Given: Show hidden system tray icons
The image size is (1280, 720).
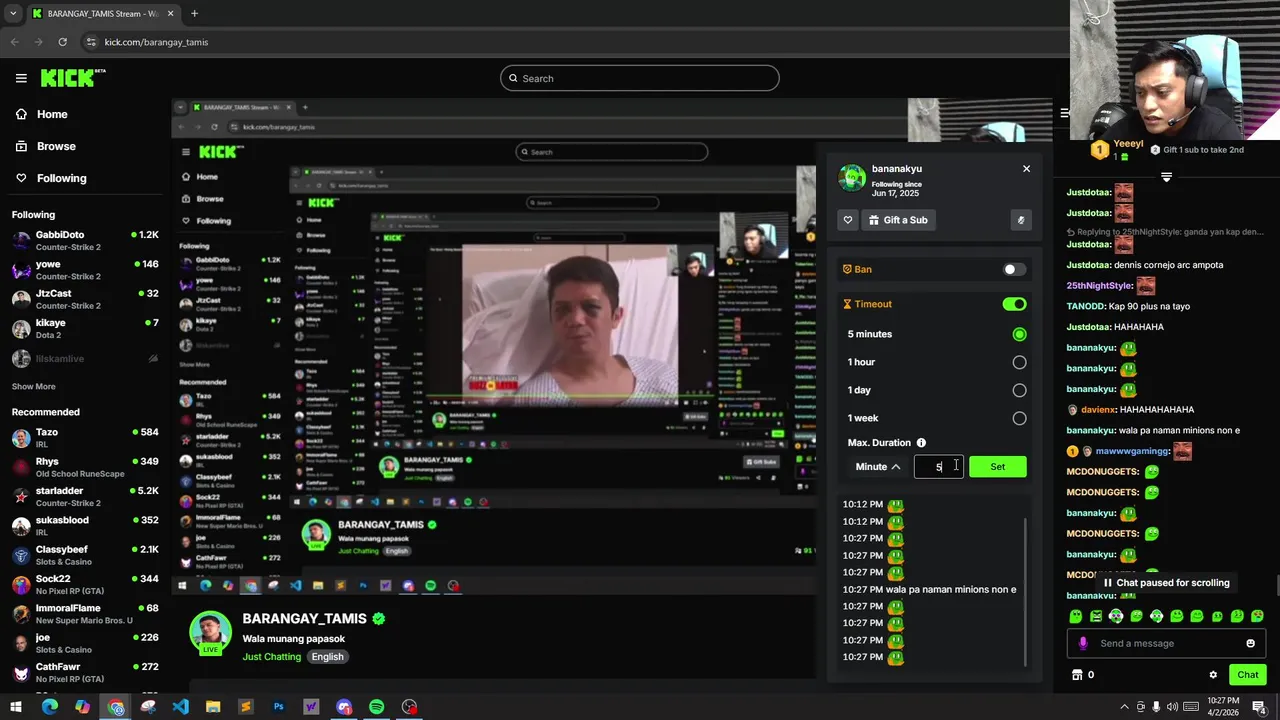Looking at the screenshot, I should point(1124,707).
